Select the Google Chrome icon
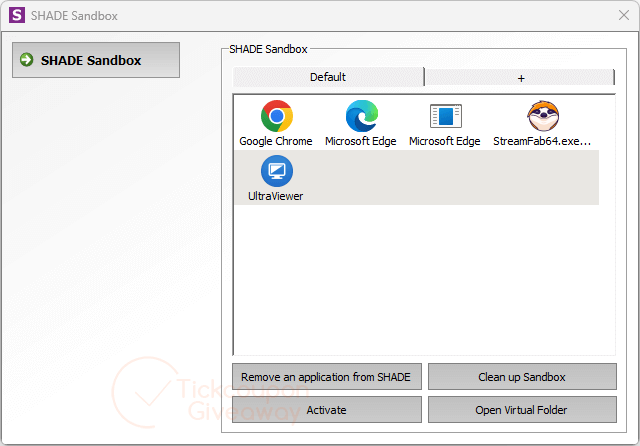 (277, 116)
